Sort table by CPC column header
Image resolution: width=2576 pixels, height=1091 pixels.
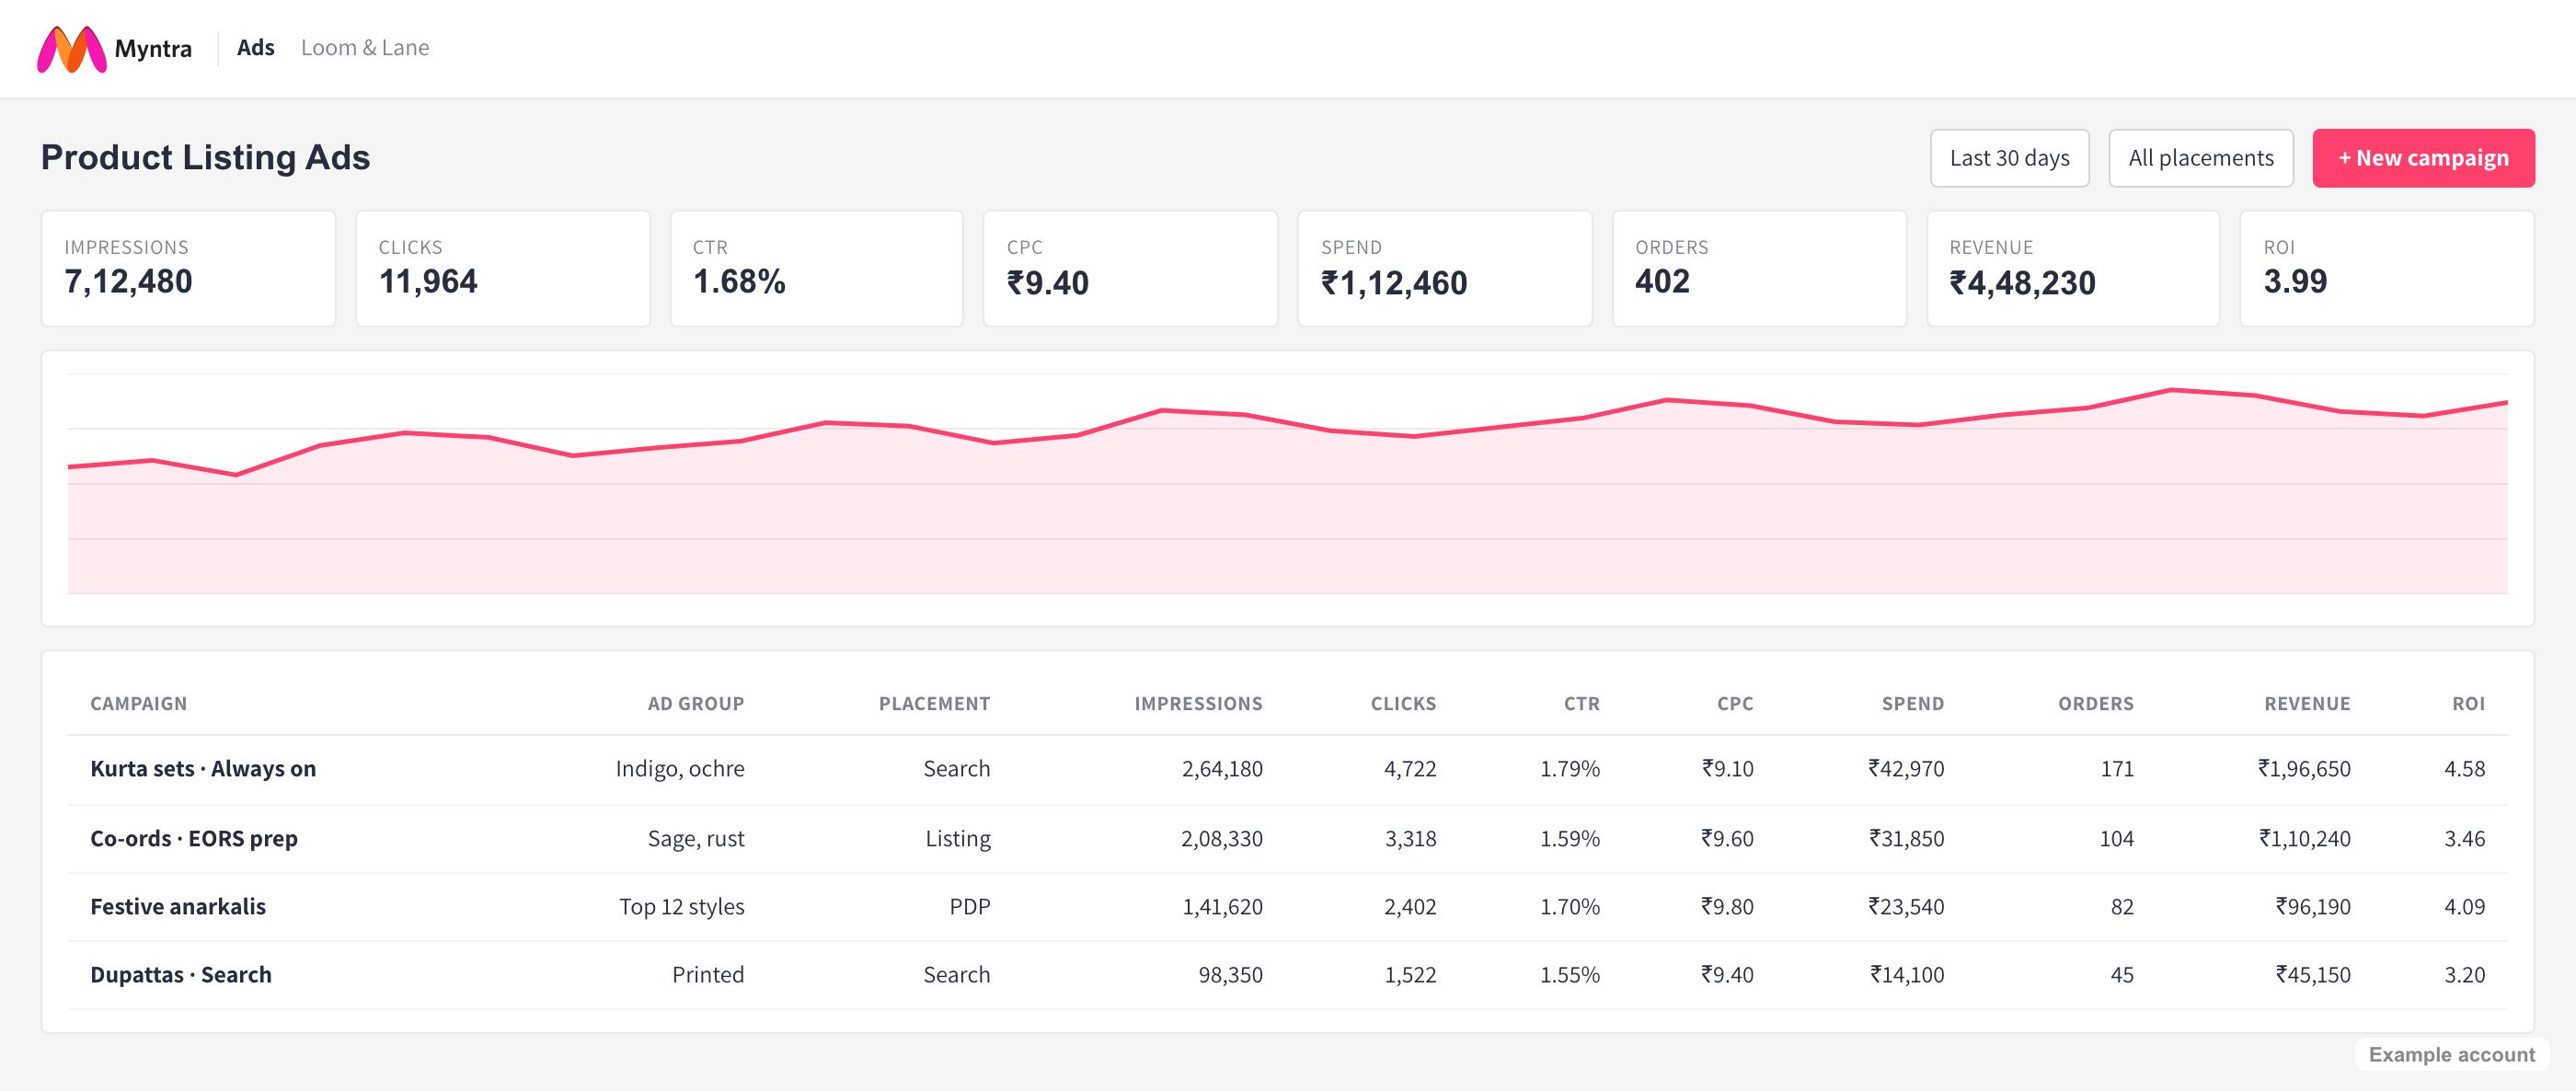click(1736, 703)
